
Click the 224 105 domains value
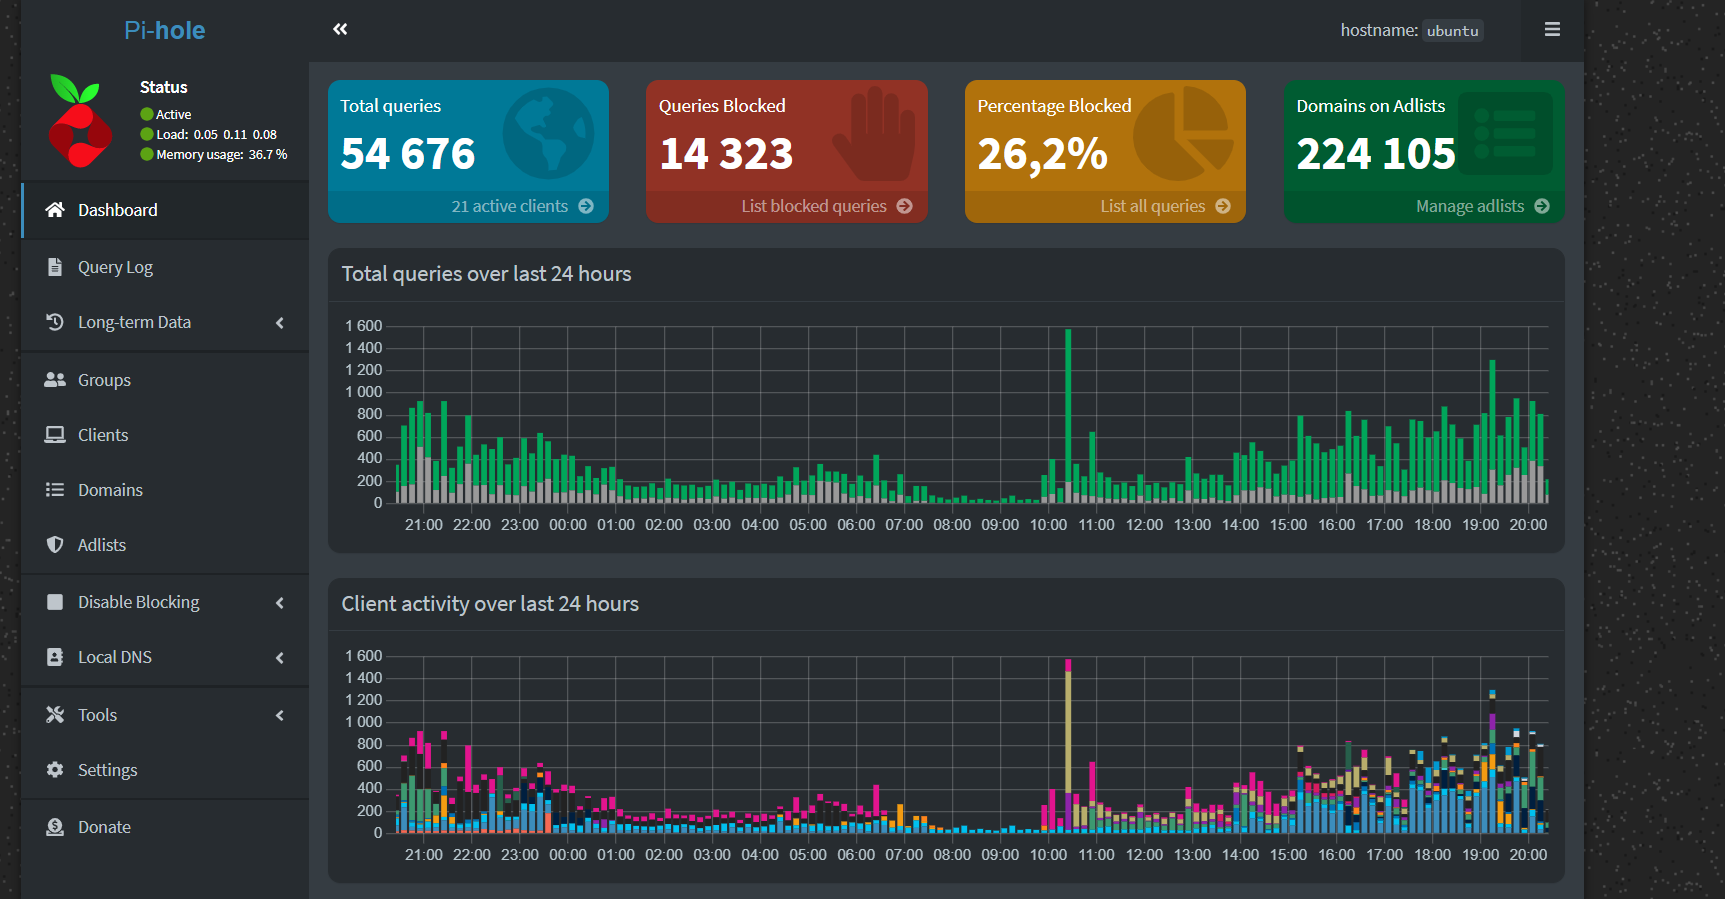[1376, 154]
